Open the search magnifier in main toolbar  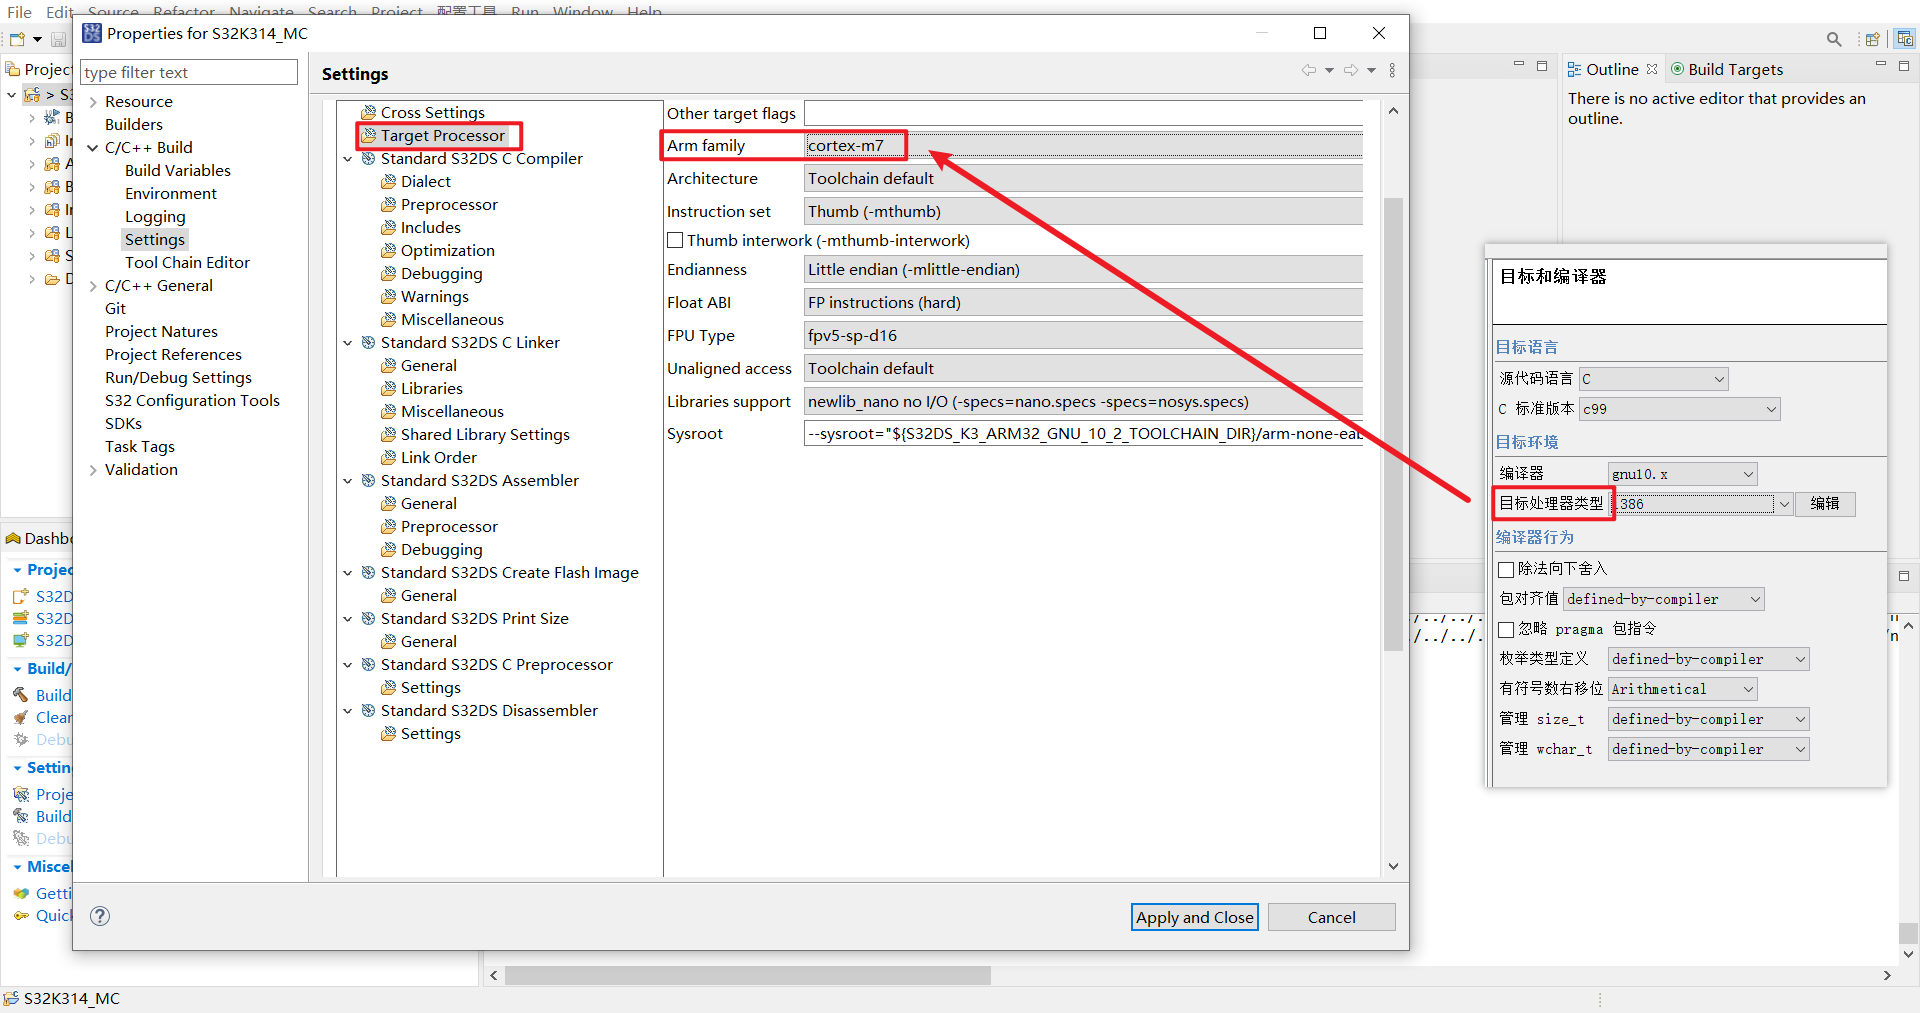point(1834,39)
